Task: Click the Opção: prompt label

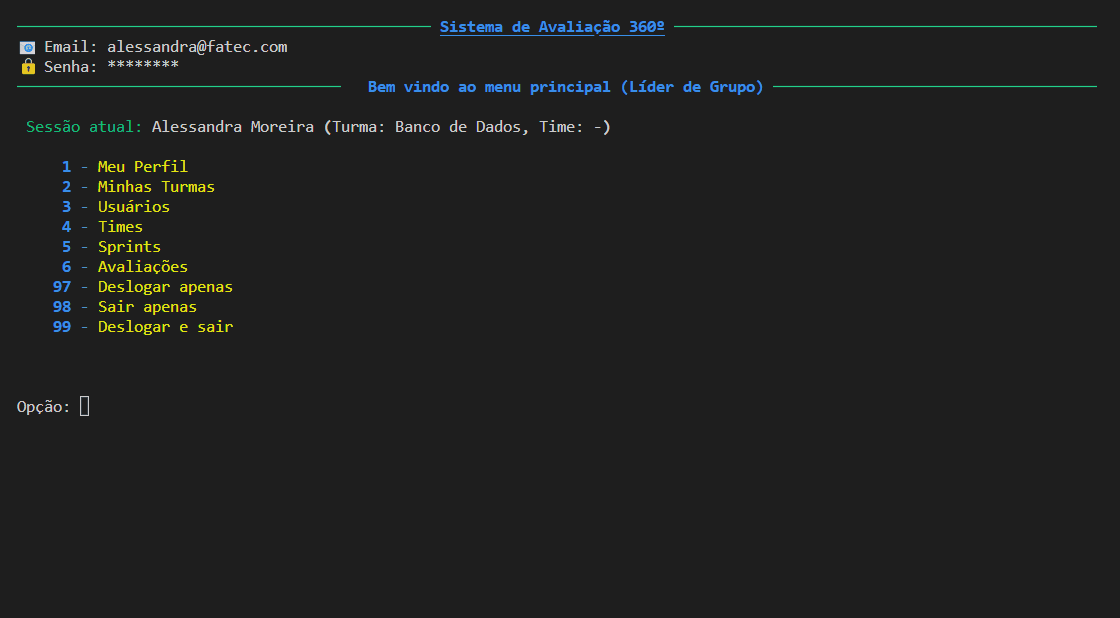Action: (44, 407)
